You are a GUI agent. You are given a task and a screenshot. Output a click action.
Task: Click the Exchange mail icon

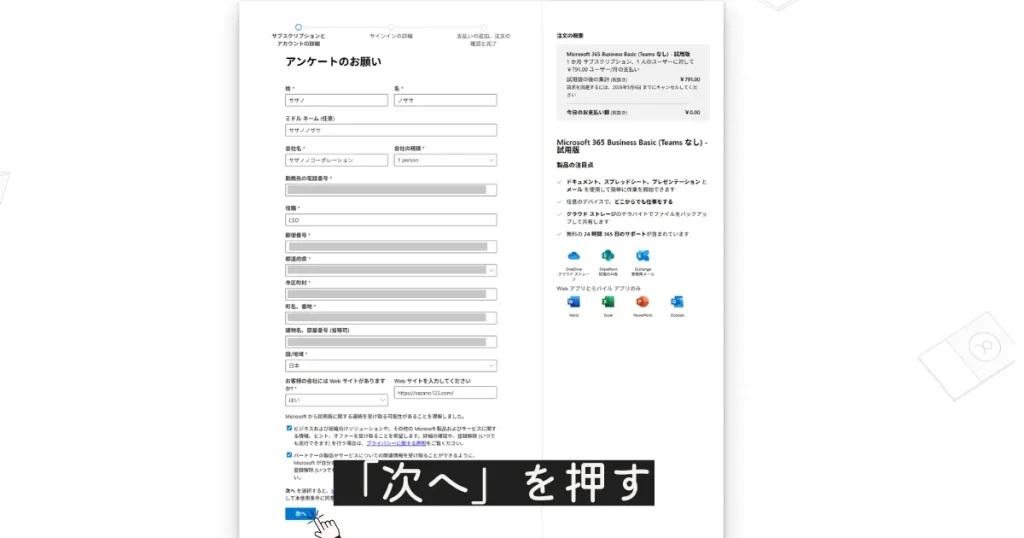[642, 257]
